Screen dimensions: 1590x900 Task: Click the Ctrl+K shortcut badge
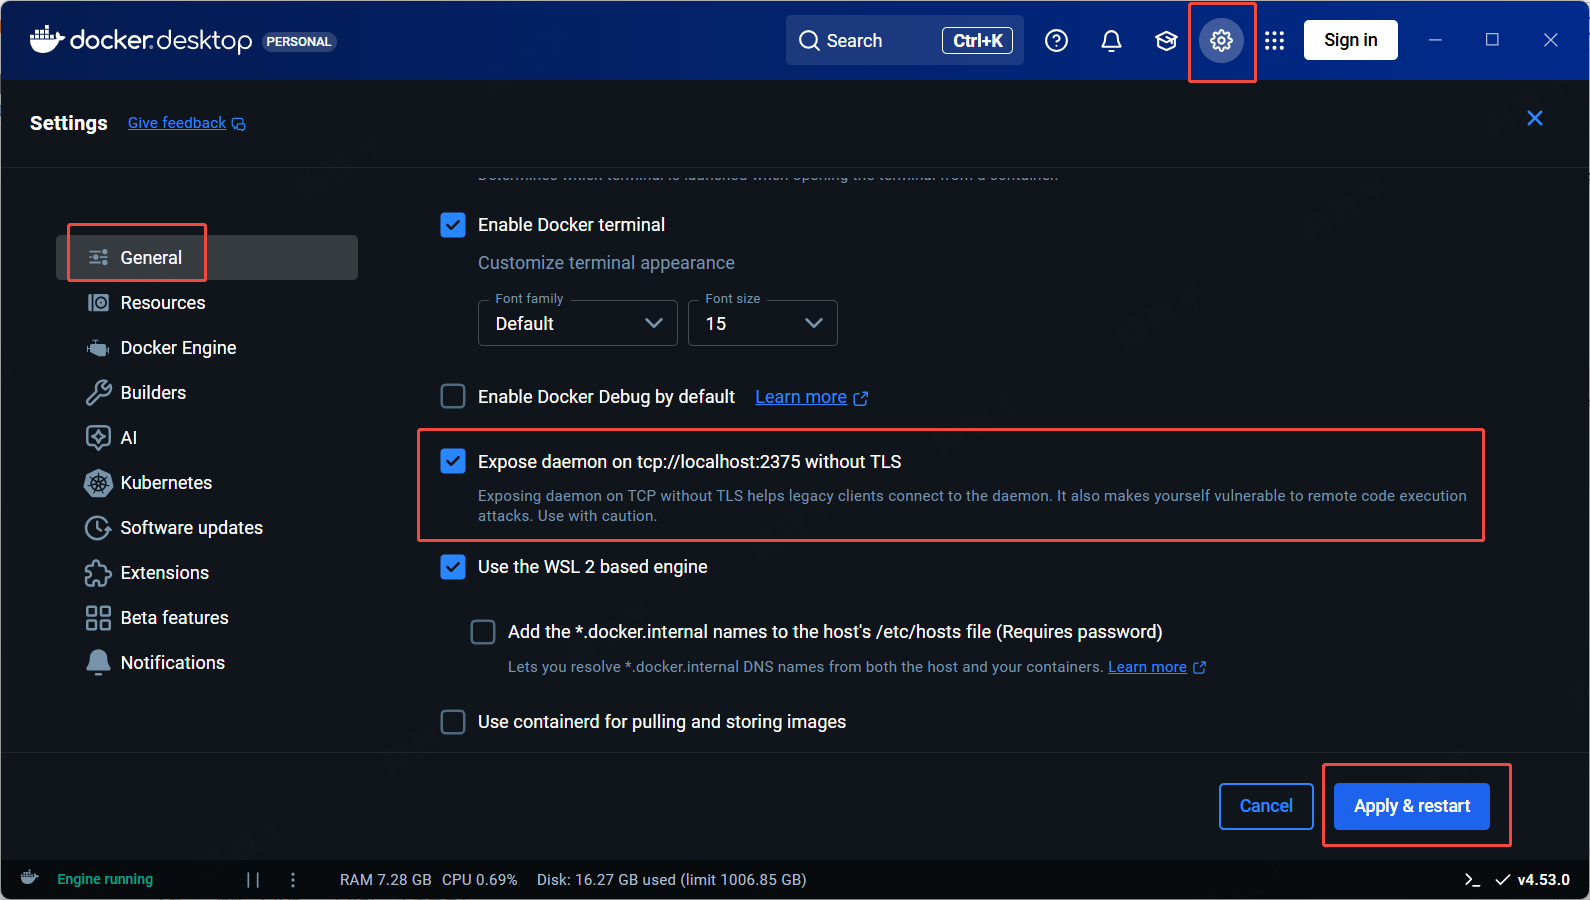click(977, 41)
